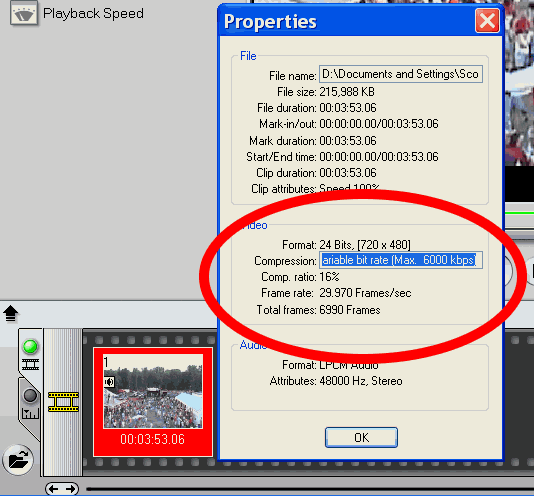Click the green storyboard view button

click(x=30, y=346)
